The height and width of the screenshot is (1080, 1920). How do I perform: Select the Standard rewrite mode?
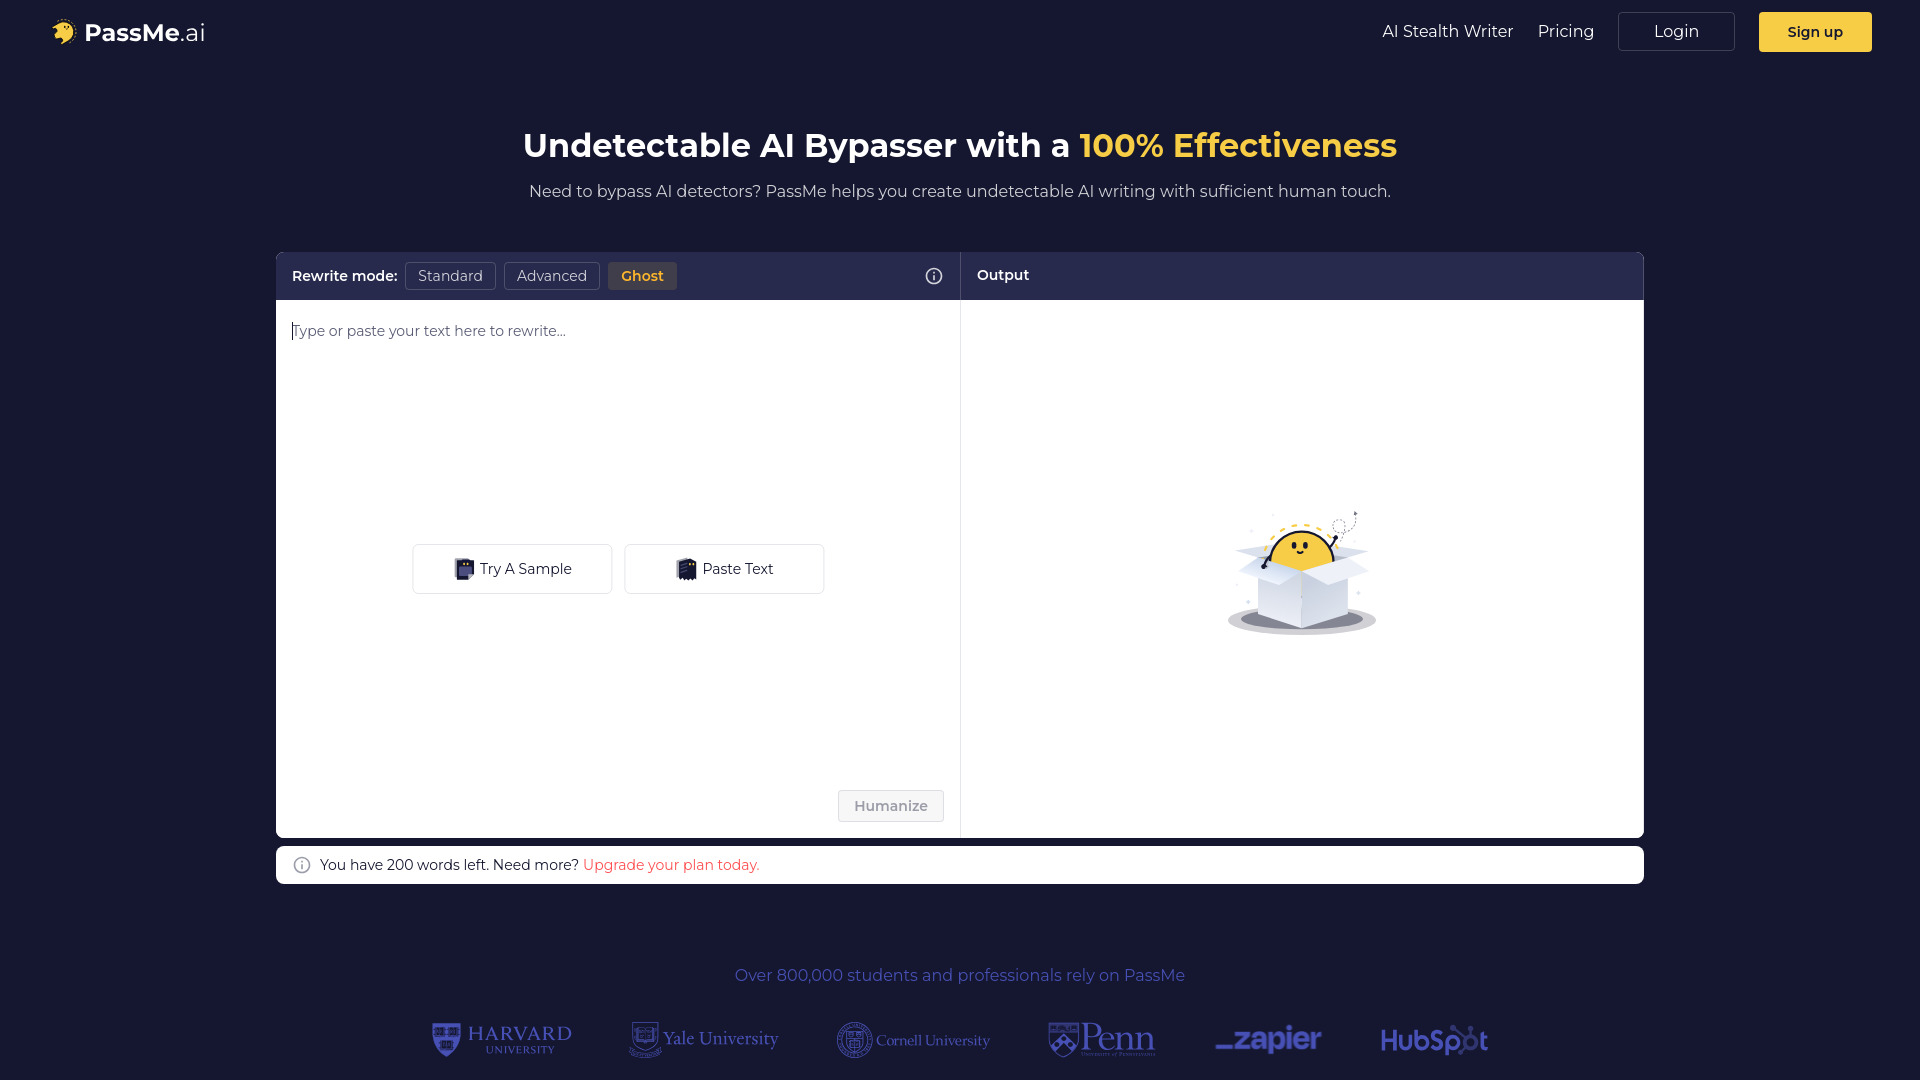point(450,274)
